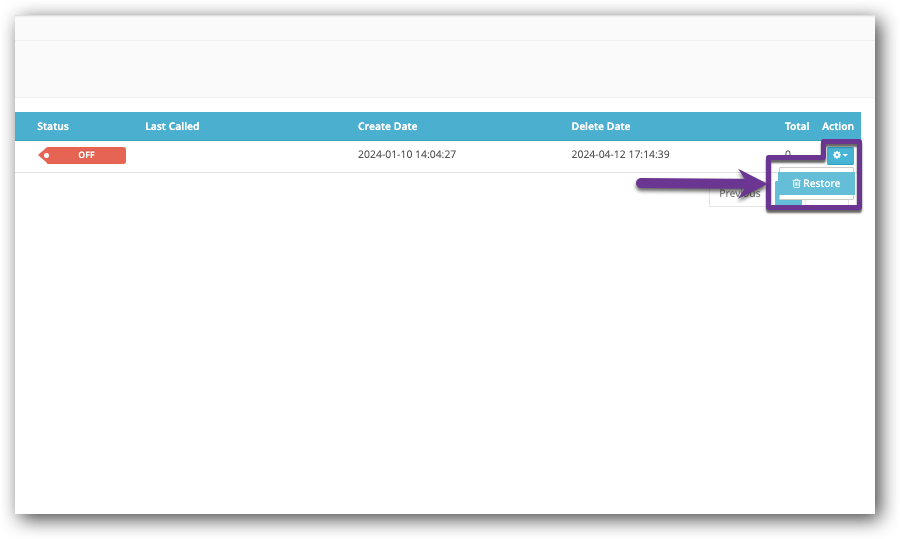Sort by the Last Called column header

tap(172, 126)
